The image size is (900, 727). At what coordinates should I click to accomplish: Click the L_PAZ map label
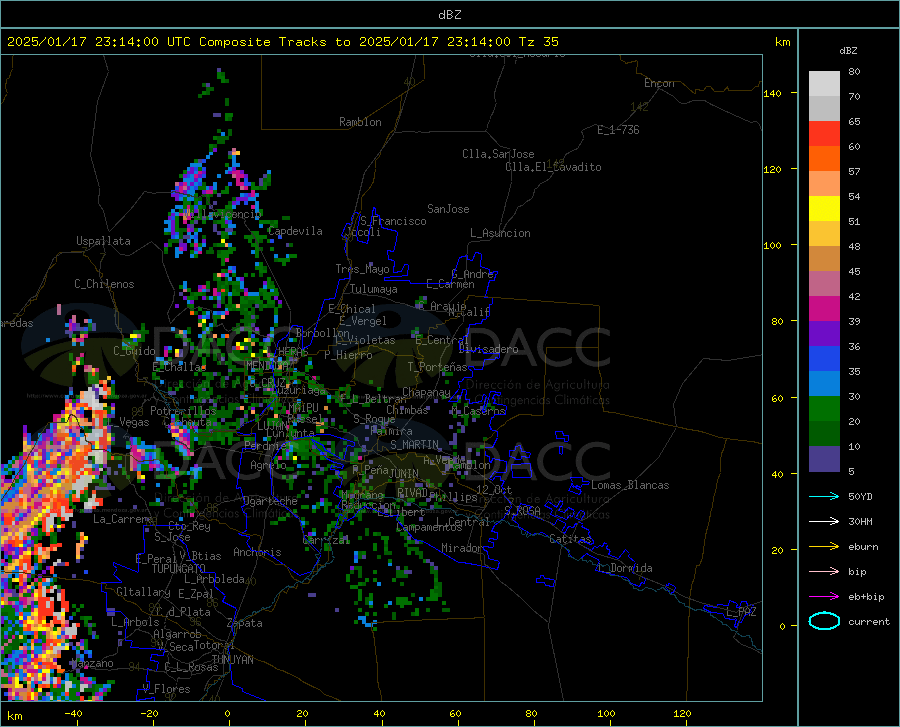tap(741, 612)
